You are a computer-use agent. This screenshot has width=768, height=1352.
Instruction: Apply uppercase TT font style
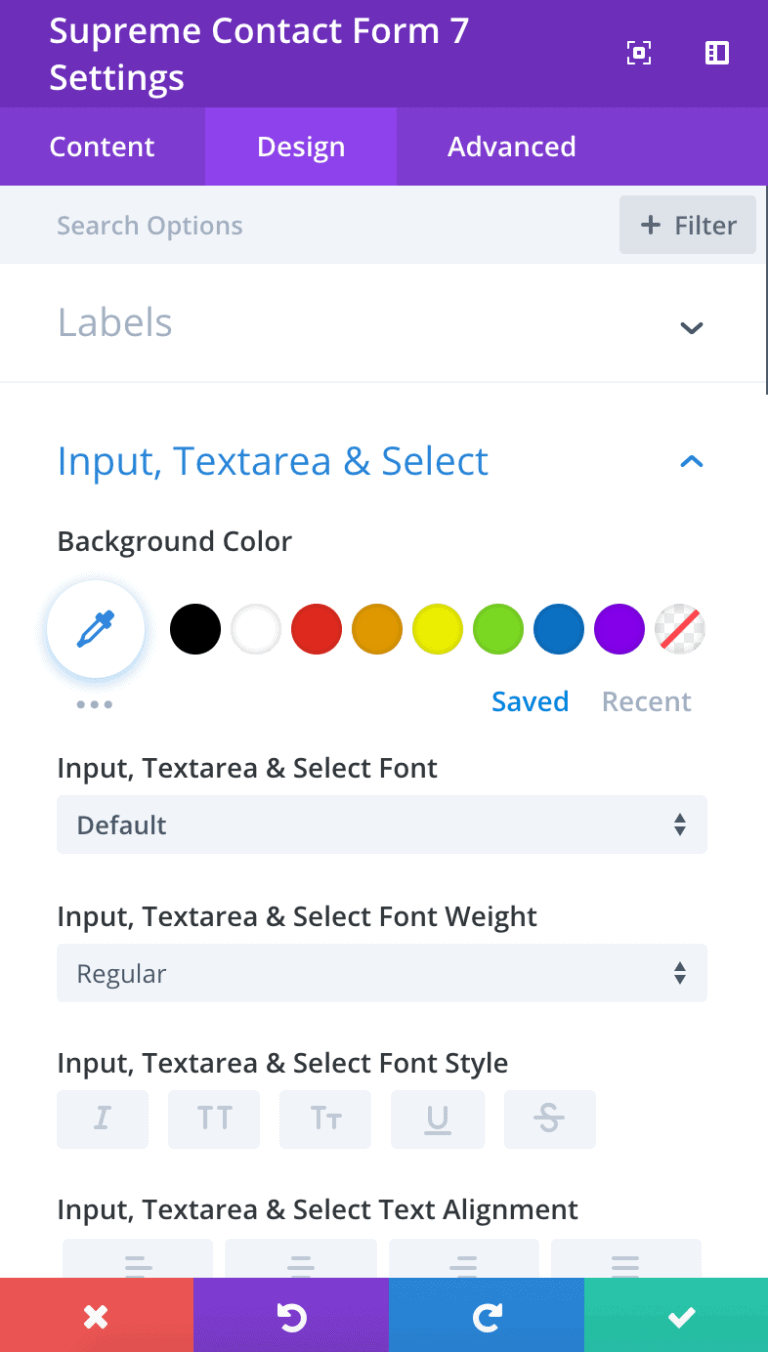(x=213, y=1119)
